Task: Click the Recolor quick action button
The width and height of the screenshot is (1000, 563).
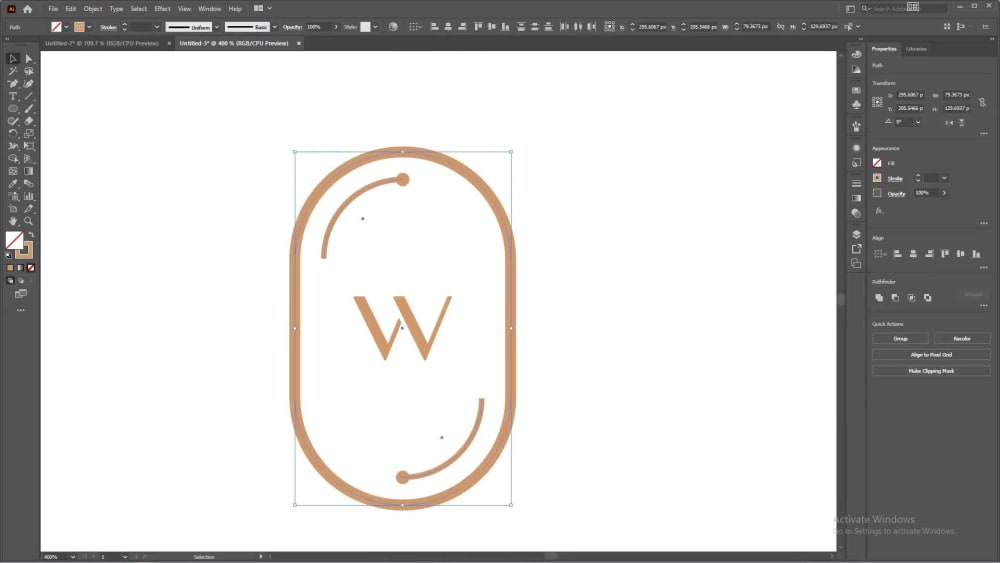Action: (962, 339)
